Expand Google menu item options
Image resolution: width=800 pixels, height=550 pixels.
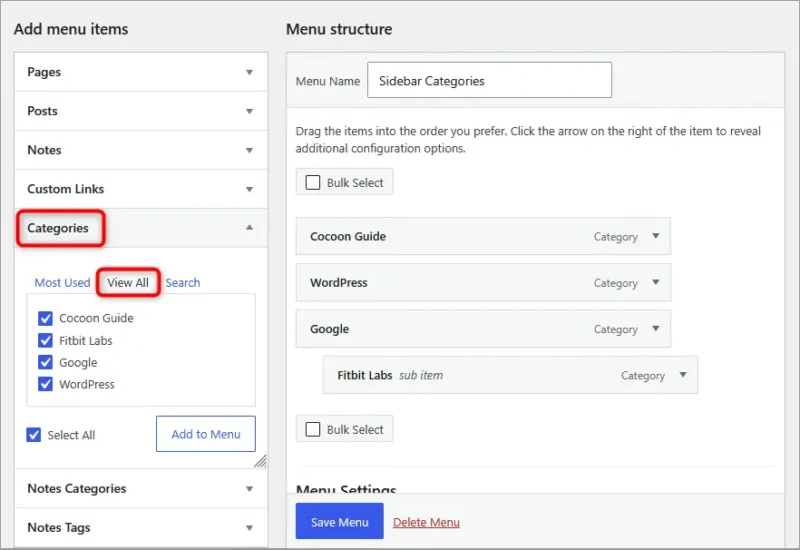coord(656,329)
